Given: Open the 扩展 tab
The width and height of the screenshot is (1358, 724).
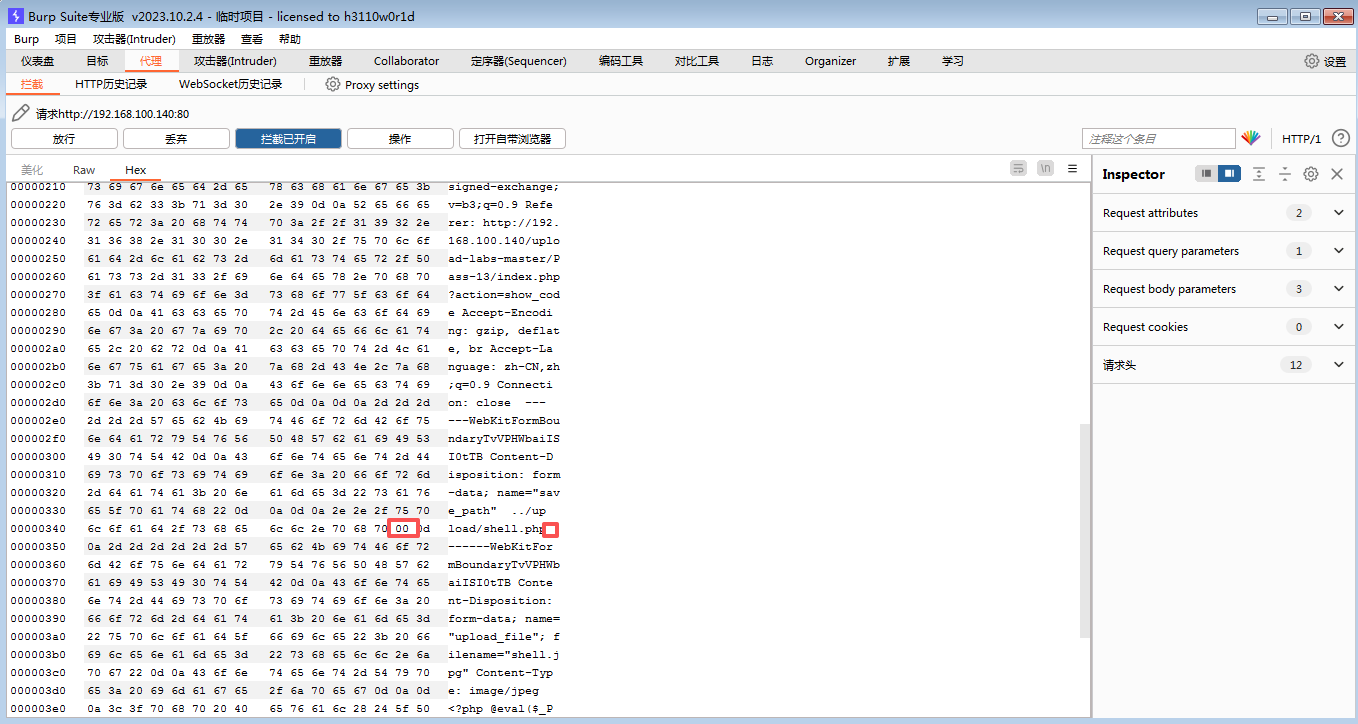Looking at the screenshot, I should [x=899, y=61].
